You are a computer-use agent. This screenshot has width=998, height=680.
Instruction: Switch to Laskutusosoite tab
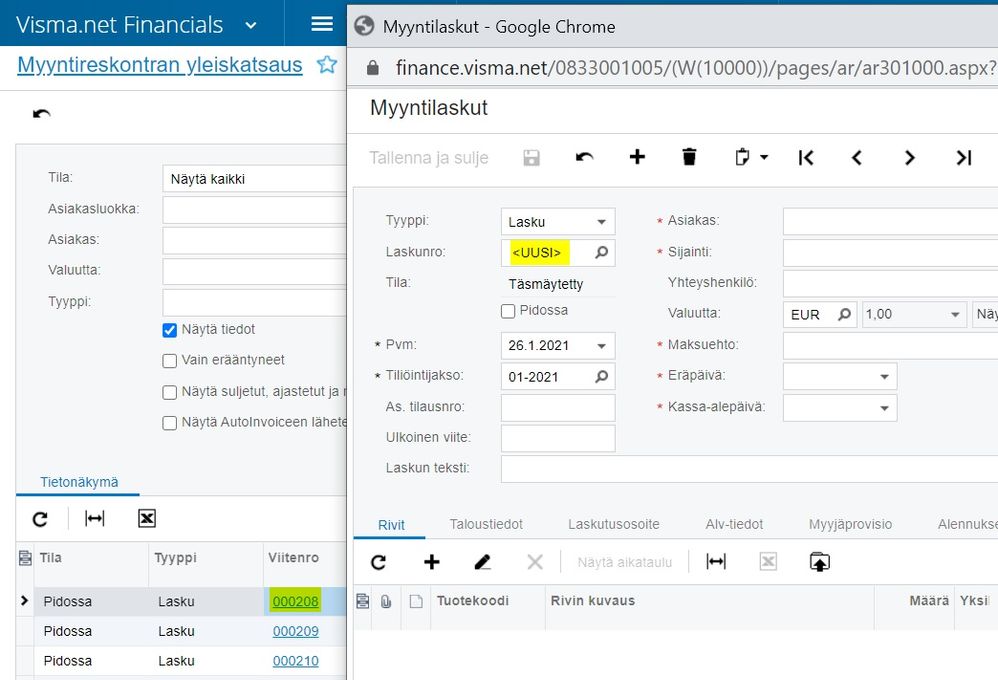[x=614, y=524]
